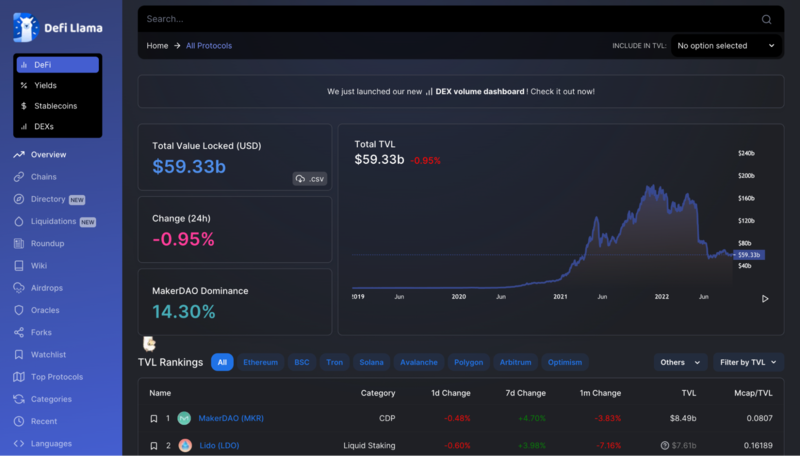Screen dimensions: 800x456
Task: Click the search magnifier icon
Action: (x=766, y=19)
